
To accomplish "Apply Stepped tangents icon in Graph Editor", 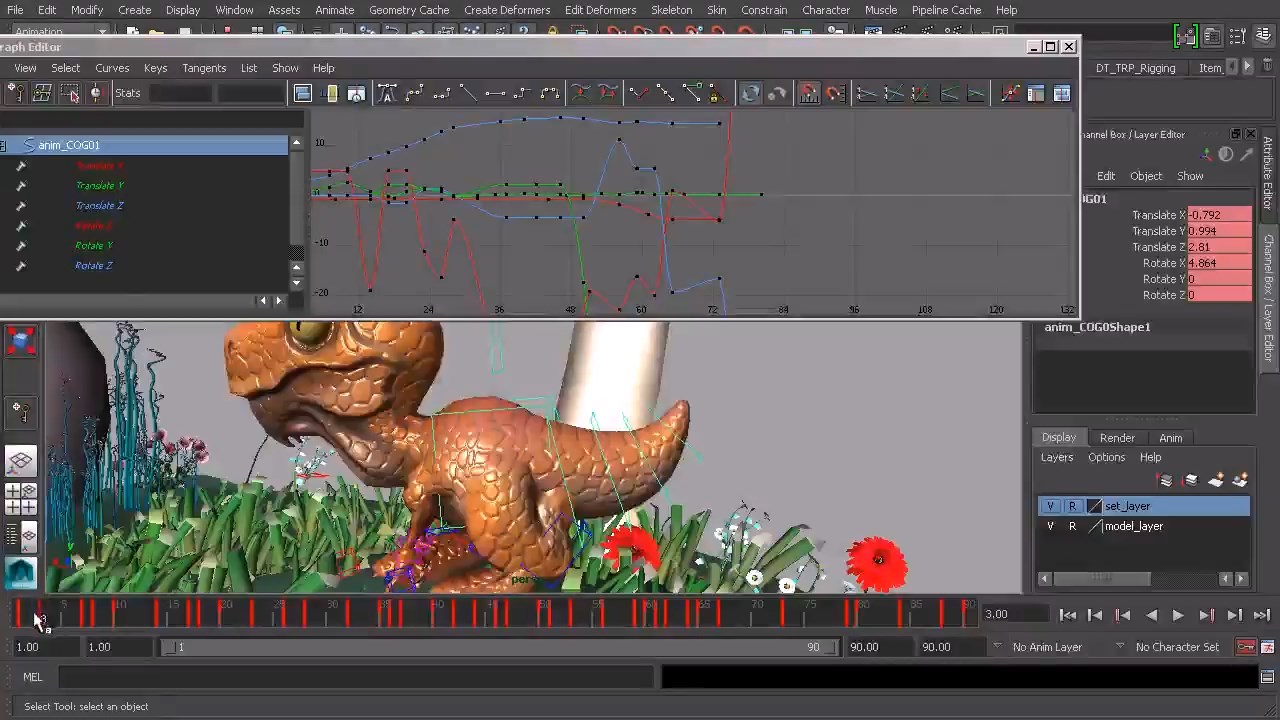I will (x=522, y=93).
